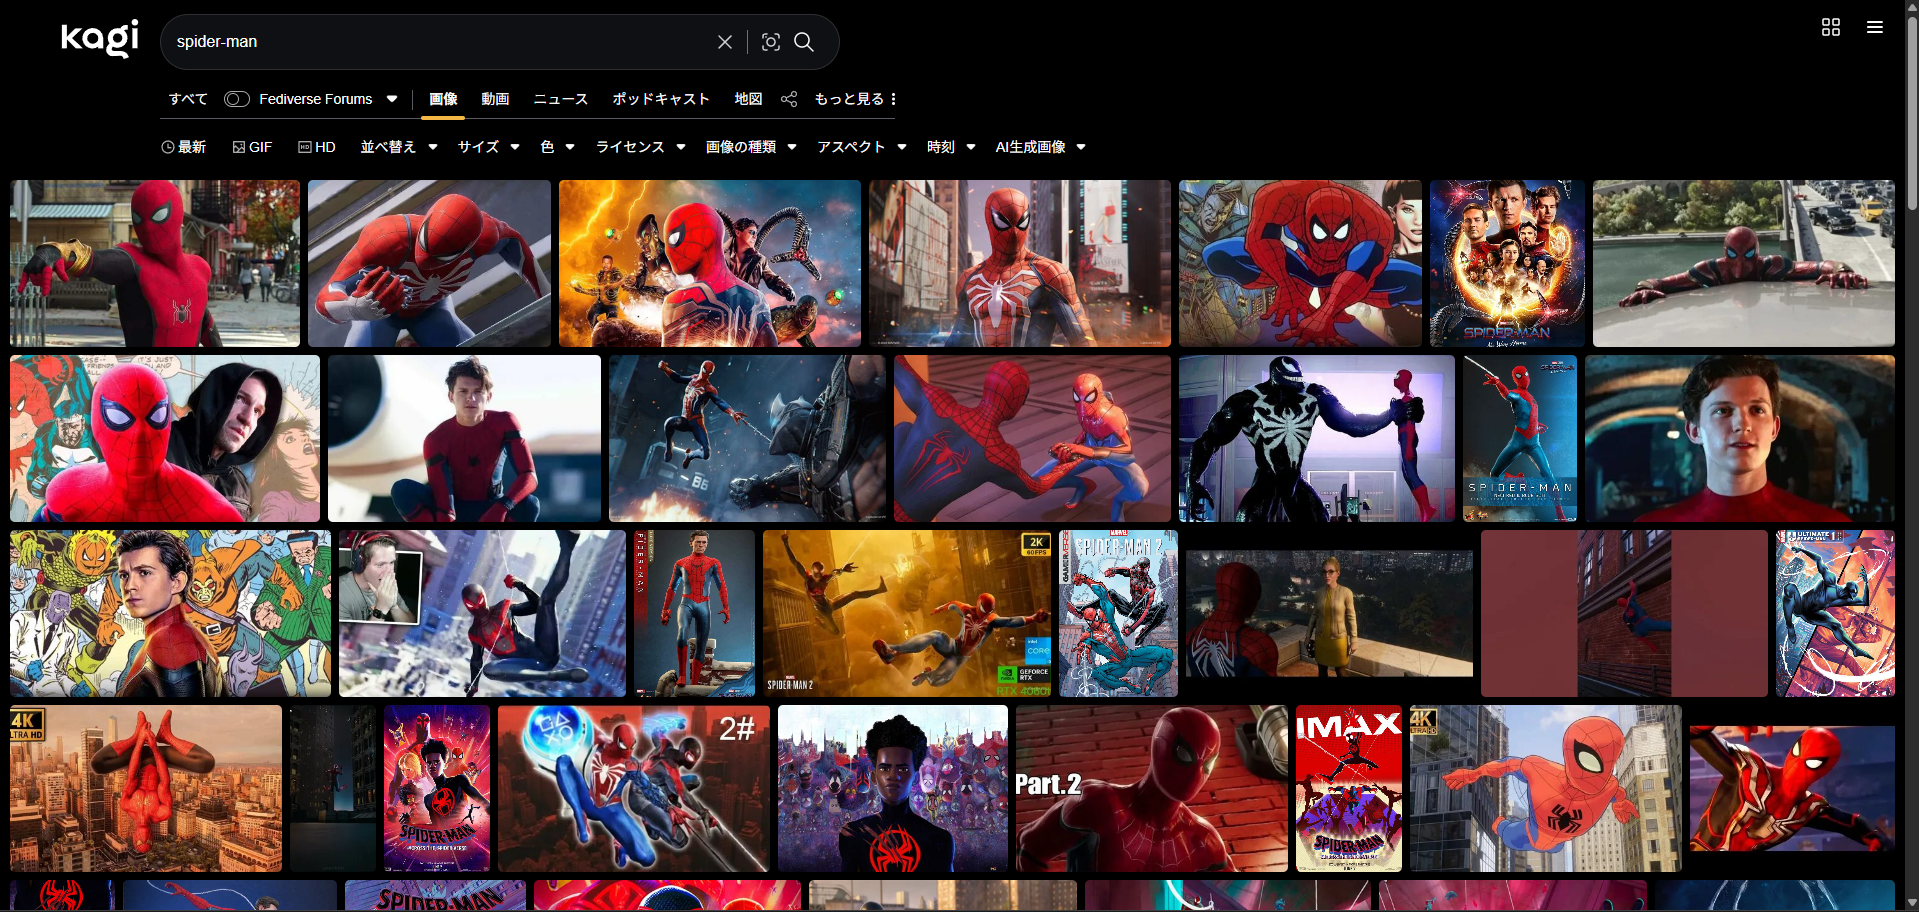Click もっと見る link
The image size is (1919, 912).
coord(855,99)
